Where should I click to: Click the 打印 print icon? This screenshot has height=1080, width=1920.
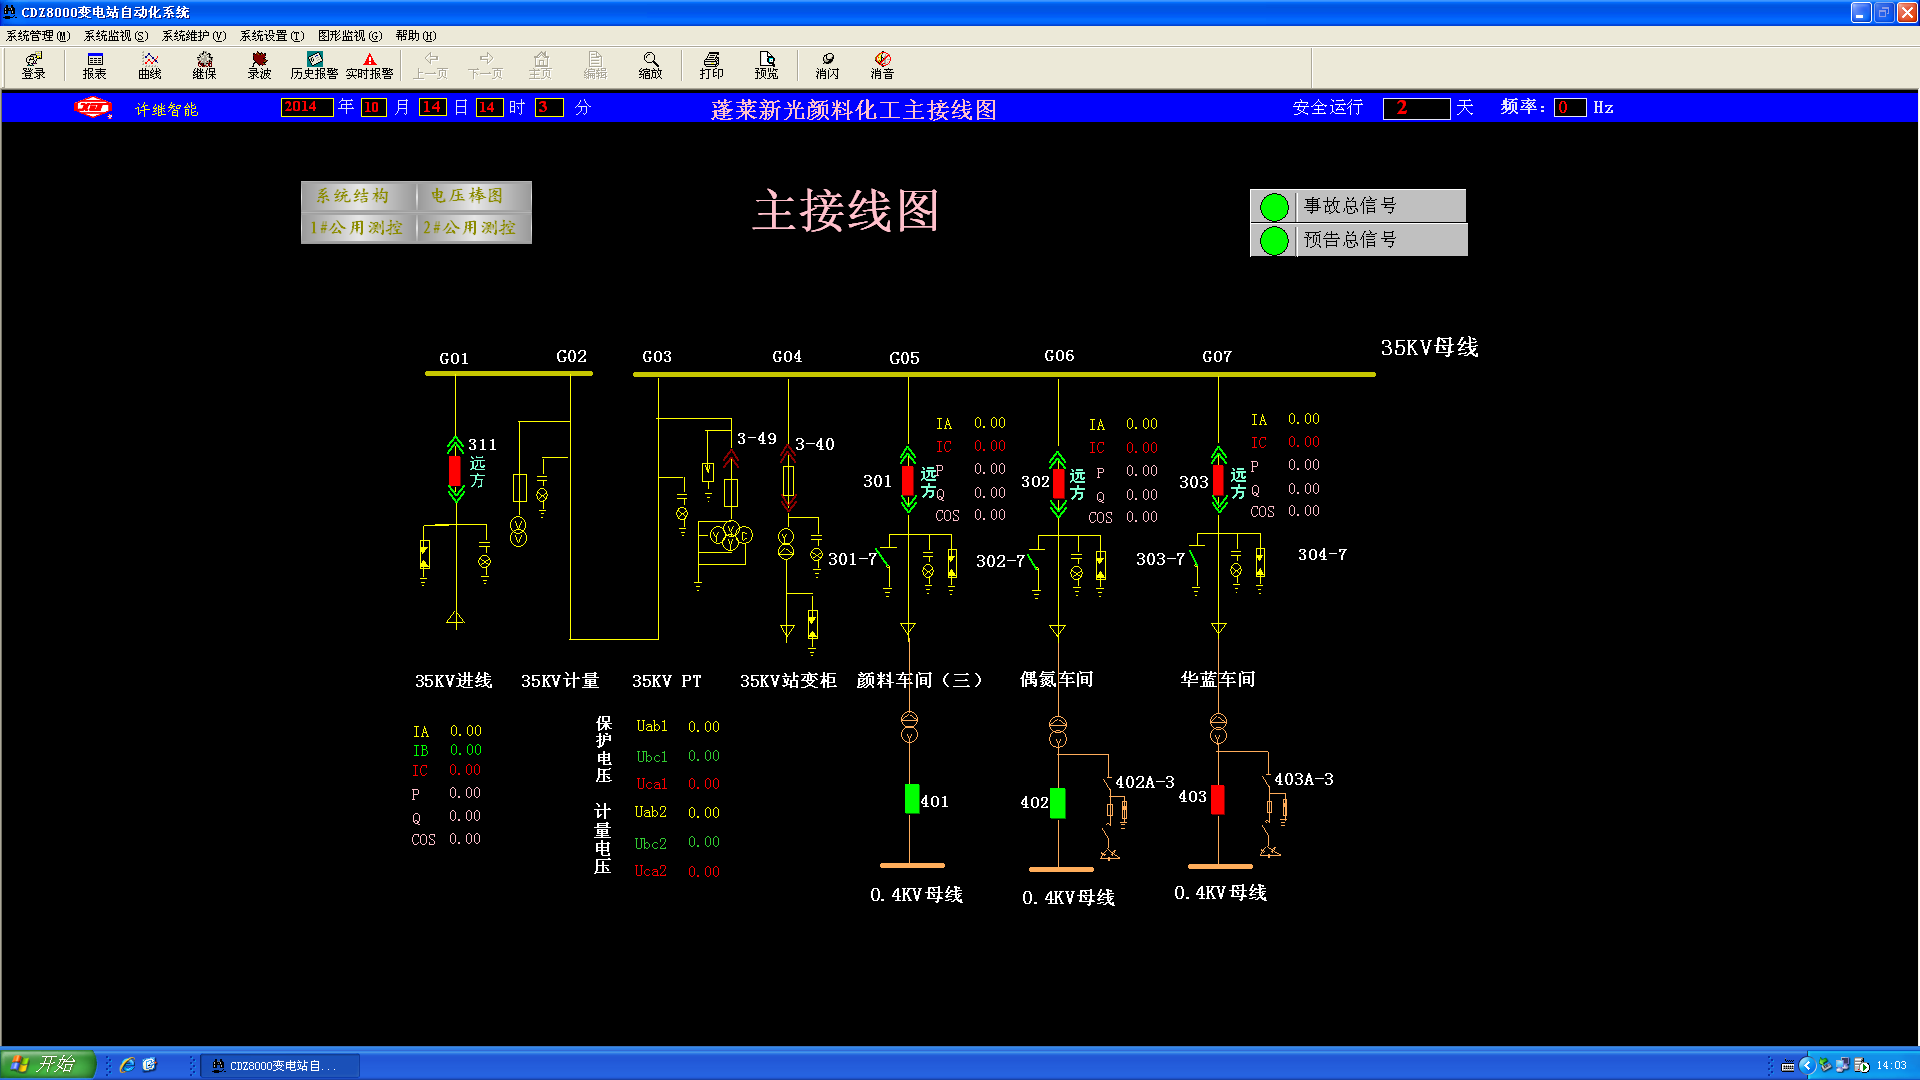(711, 65)
